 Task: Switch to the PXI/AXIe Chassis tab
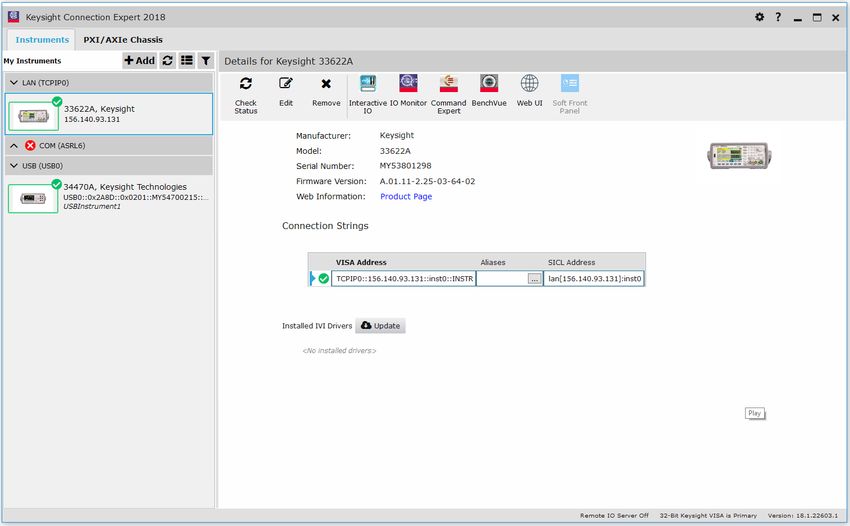pyautogui.click(x=123, y=40)
